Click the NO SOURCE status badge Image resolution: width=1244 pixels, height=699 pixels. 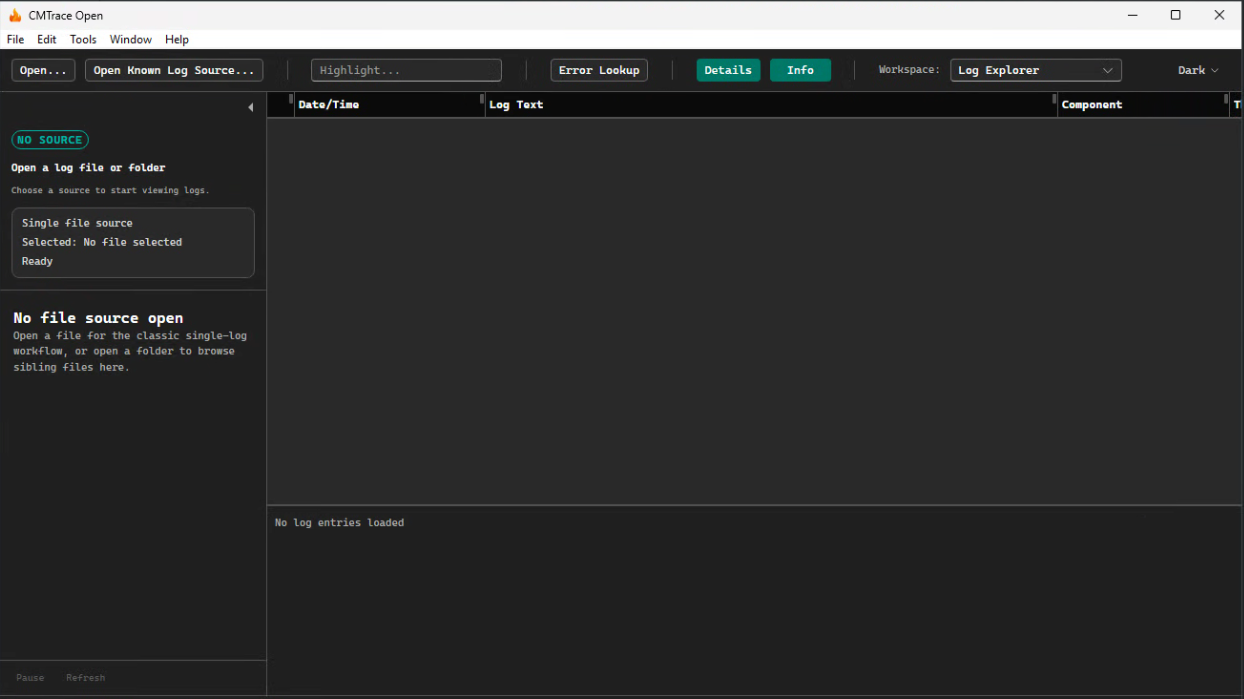(x=49, y=140)
